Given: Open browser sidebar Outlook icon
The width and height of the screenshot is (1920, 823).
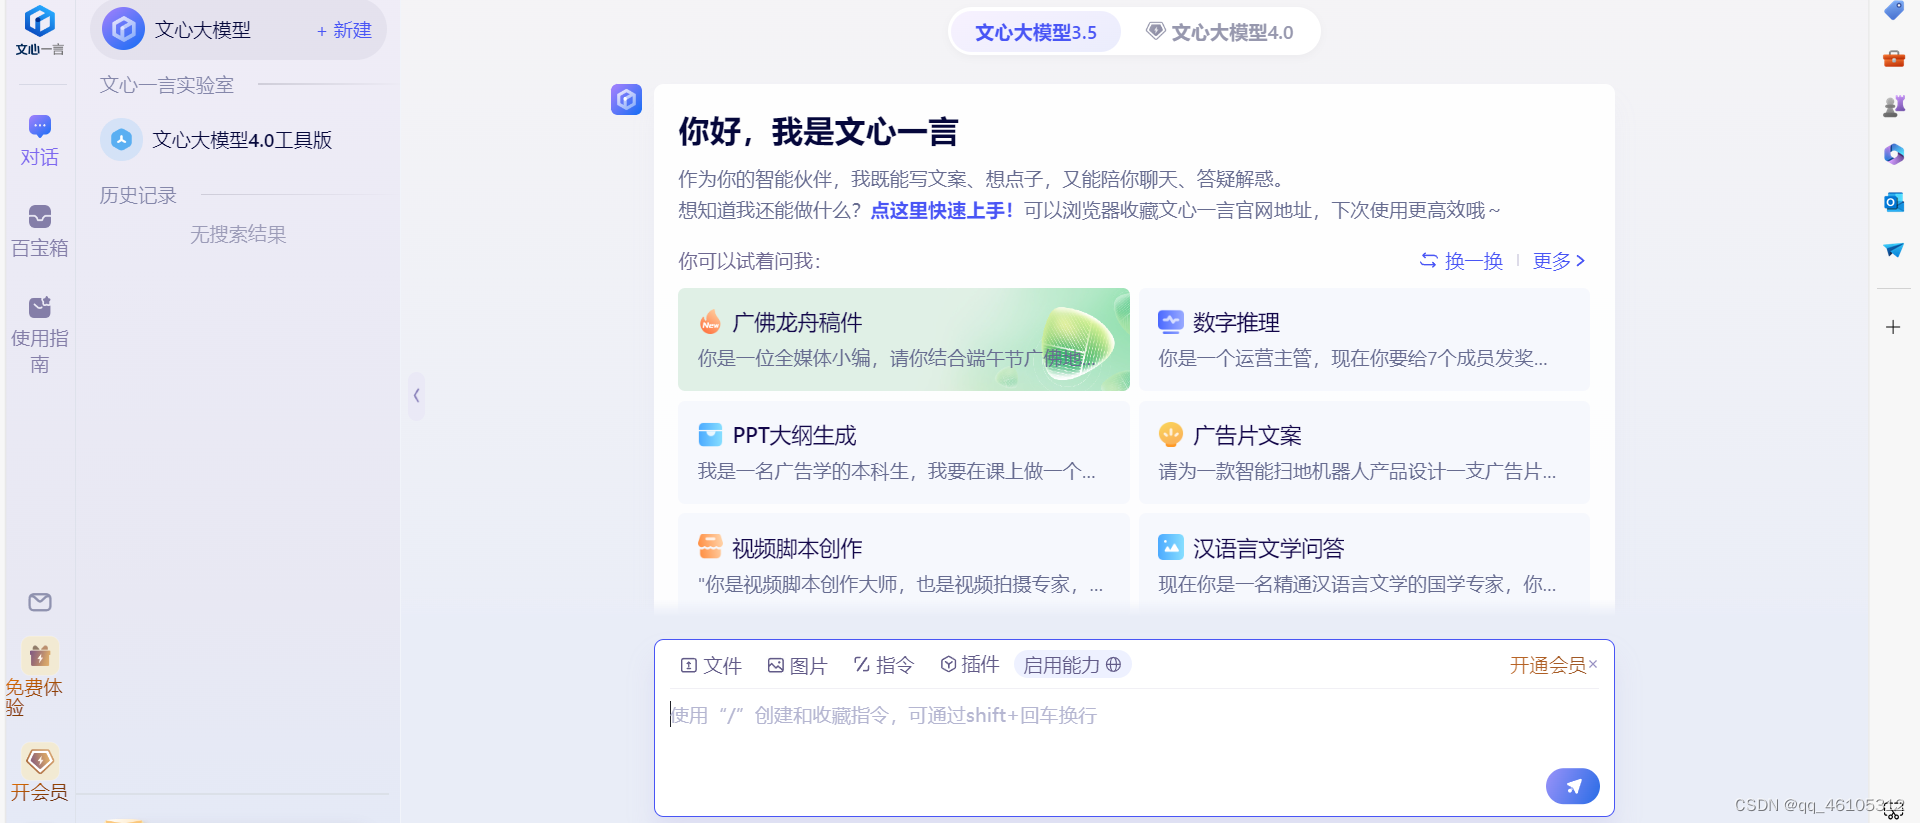Looking at the screenshot, I should (x=1894, y=202).
